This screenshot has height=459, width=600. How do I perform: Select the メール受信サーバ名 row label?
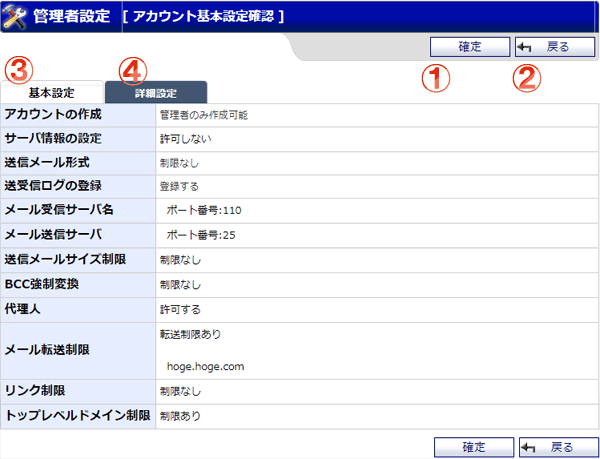click(59, 210)
